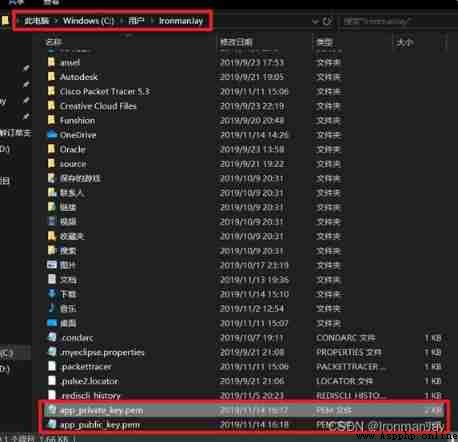Click the LOCATOR 文件 type cell
Image resolution: width=458 pixels, height=442 pixels.
click(x=344, y=381)
